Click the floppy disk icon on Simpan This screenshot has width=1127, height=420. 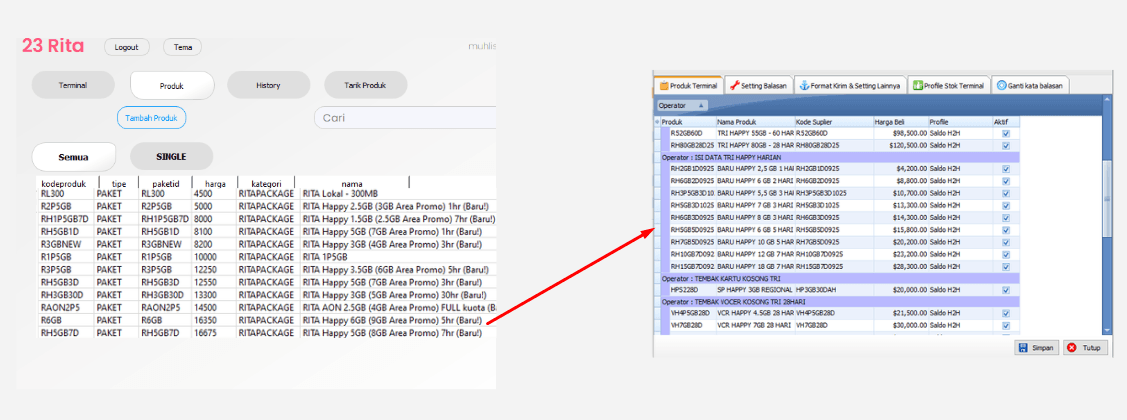click(x=1023, y=348)
